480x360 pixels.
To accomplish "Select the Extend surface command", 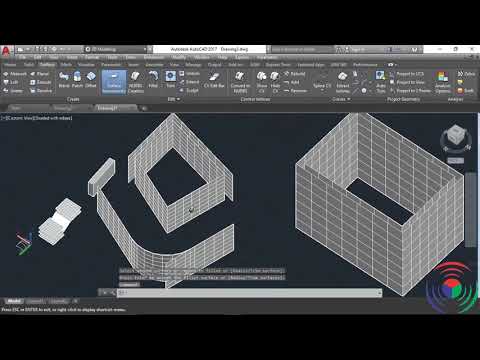I will coord(189,82).
